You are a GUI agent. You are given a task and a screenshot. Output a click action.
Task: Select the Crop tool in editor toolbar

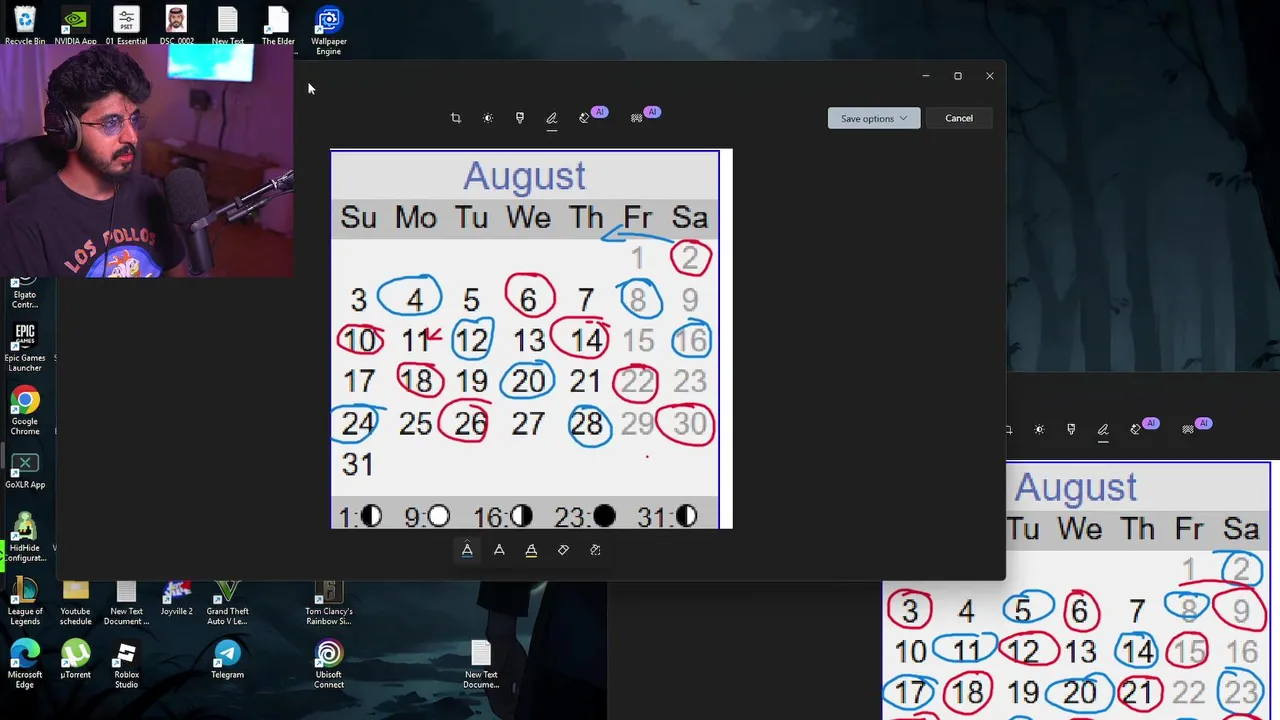456,118
